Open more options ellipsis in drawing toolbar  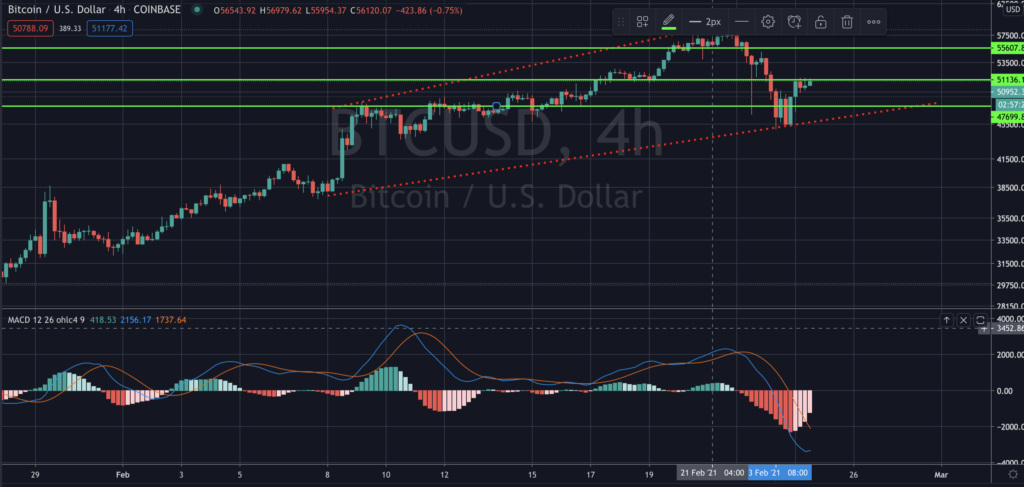tap(874, 22)
